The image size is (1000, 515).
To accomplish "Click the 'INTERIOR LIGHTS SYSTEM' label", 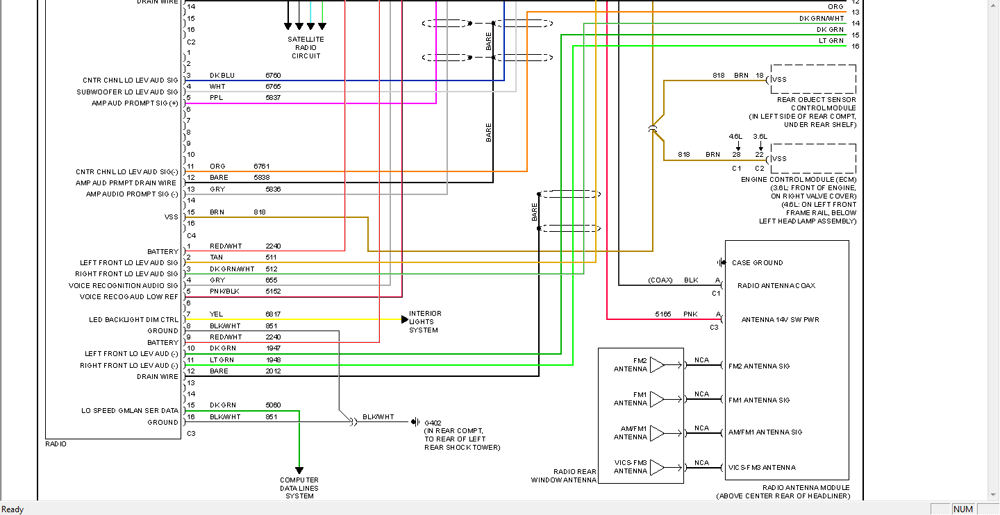I will pos(425,322).
